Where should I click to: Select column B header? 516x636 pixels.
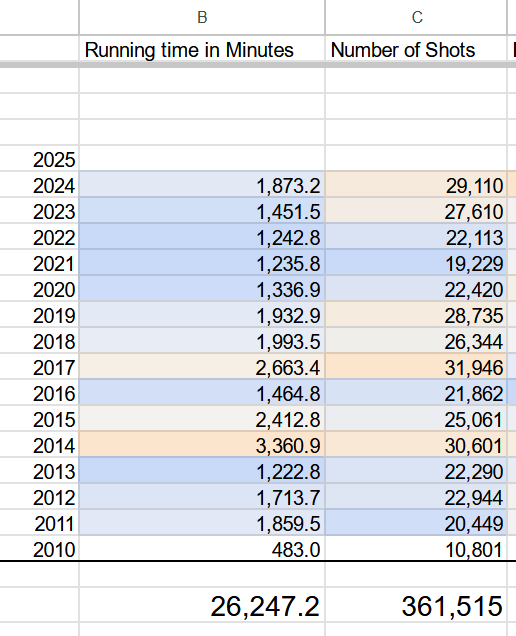pos(202,17)
